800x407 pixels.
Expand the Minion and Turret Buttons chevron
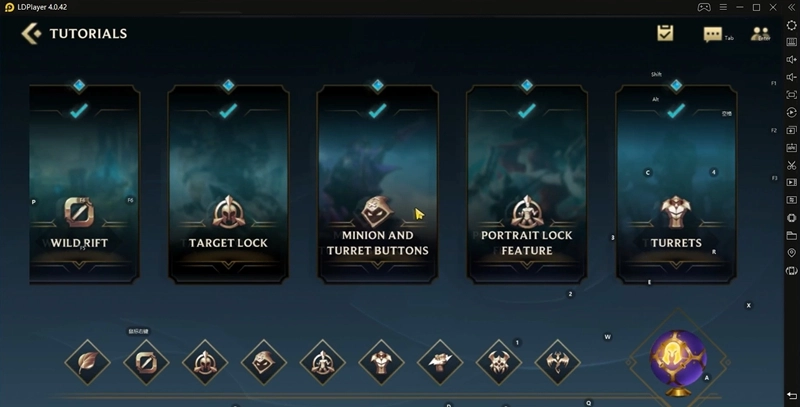point(378,265)
